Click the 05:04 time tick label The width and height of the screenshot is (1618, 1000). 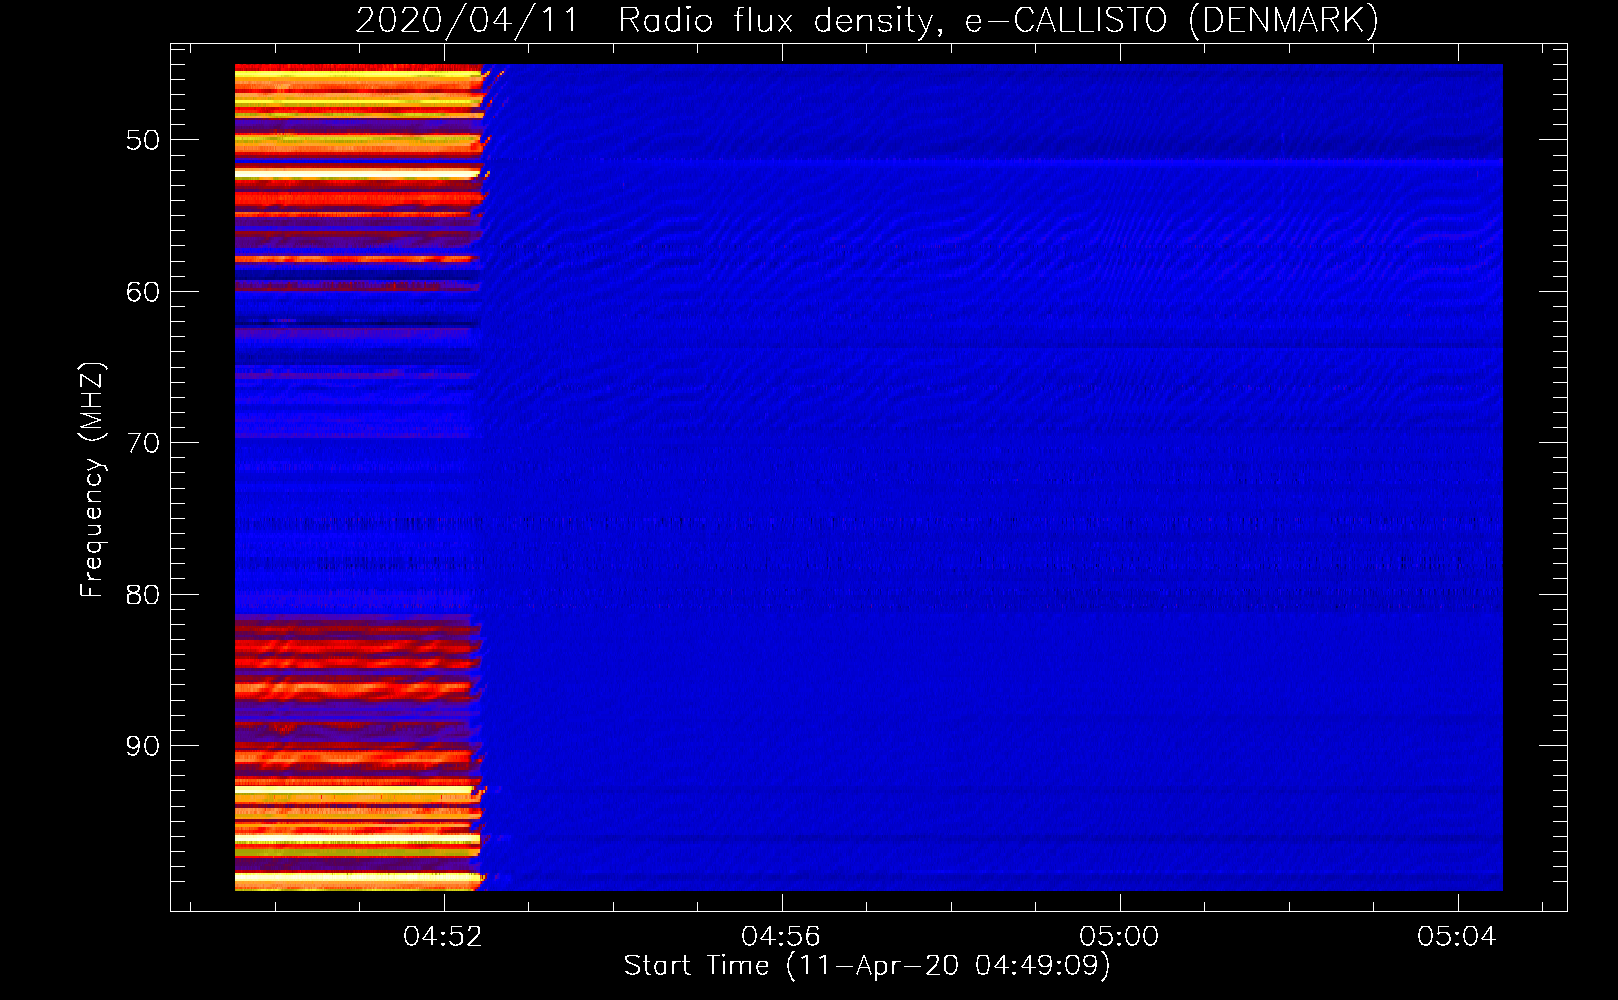pos(1457,936)
